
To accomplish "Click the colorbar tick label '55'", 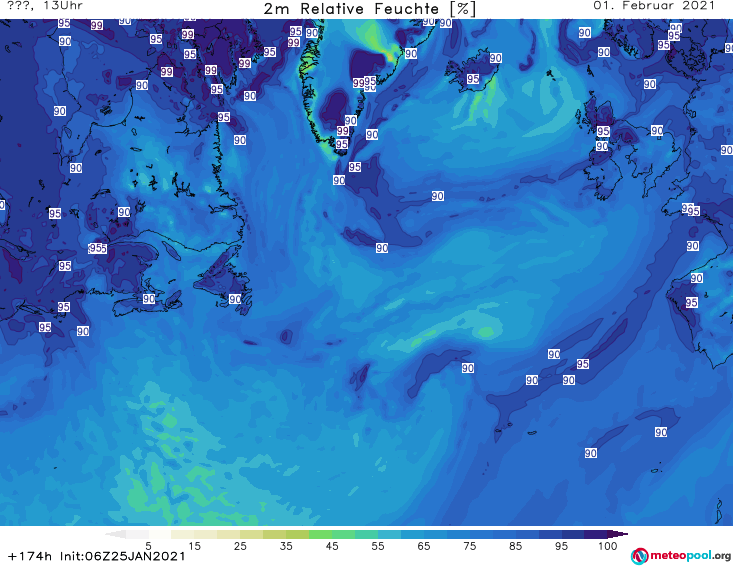I will tap(378, 546).
